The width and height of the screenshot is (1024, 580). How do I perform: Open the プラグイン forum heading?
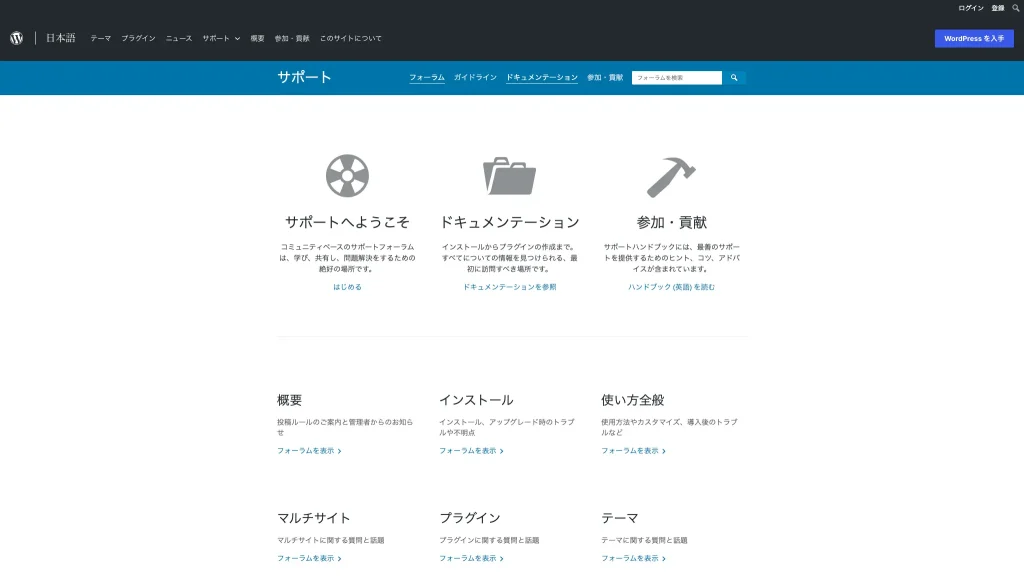[470, 518]
